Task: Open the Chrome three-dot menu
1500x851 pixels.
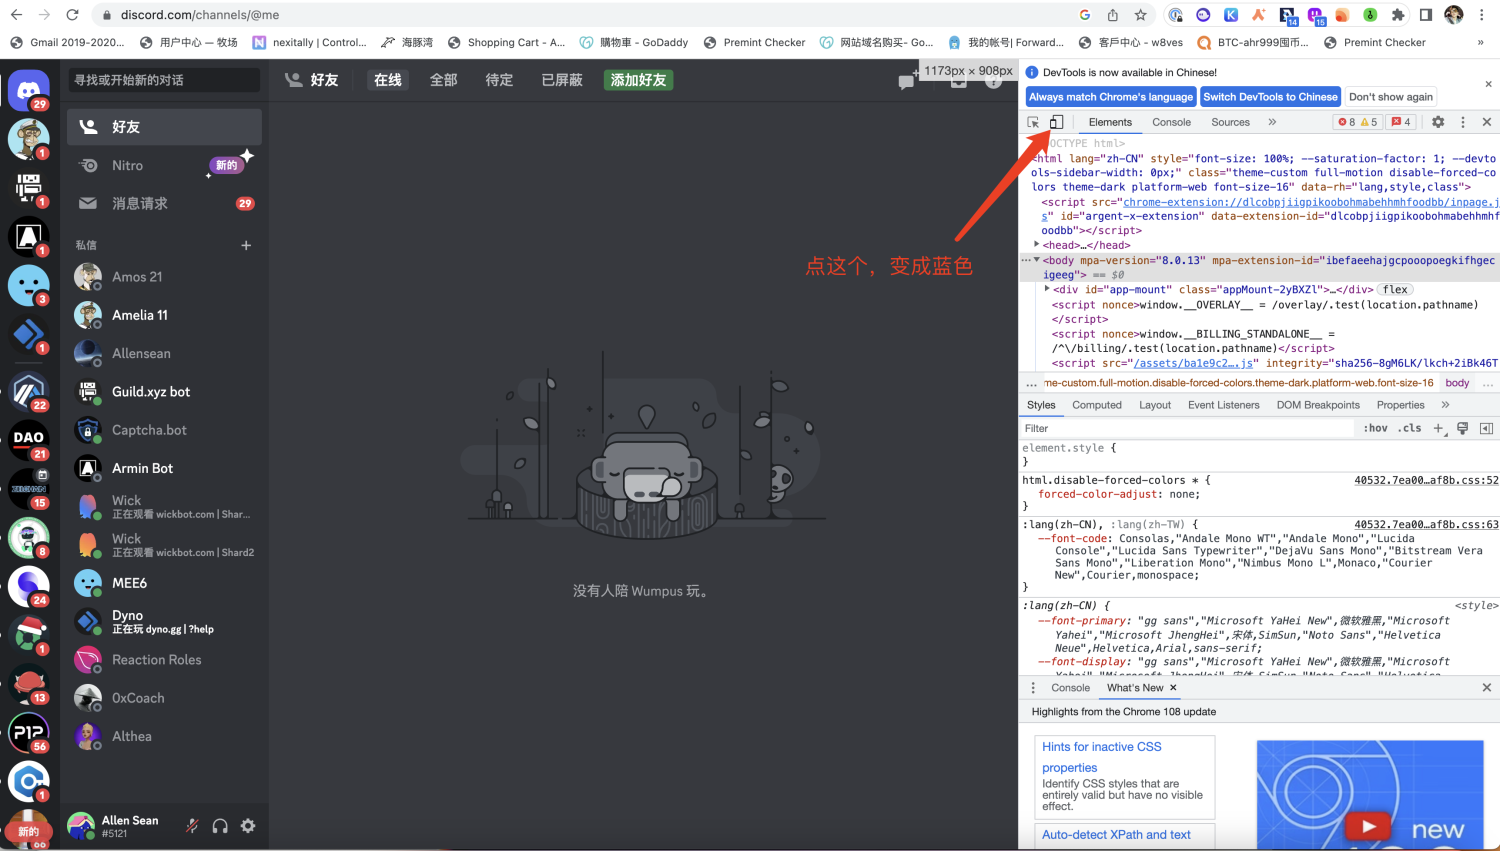Action: (1482, 15)
